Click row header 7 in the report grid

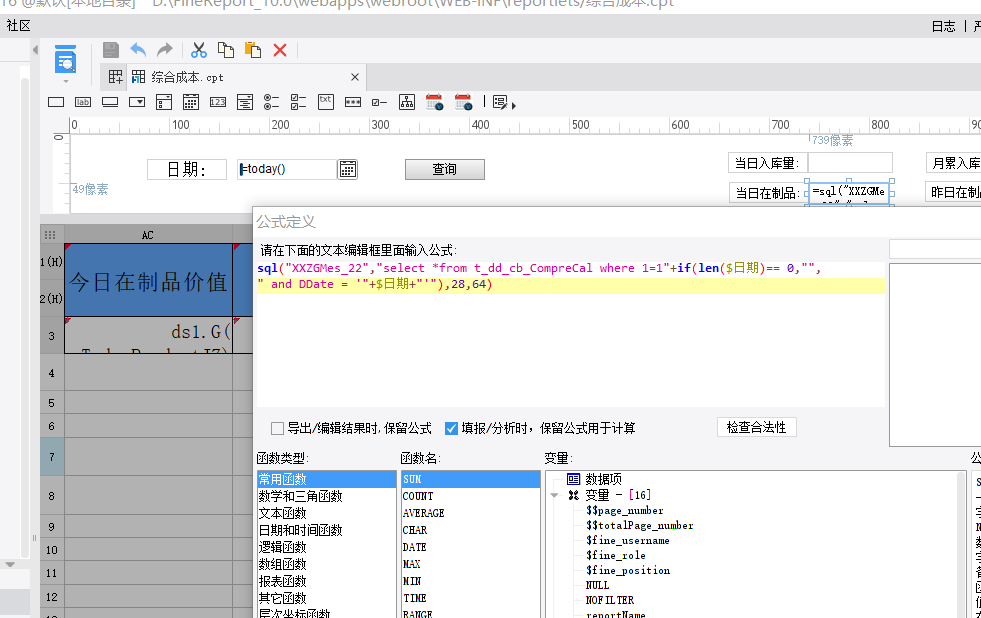pyautogui.click(x=52, y=457)
